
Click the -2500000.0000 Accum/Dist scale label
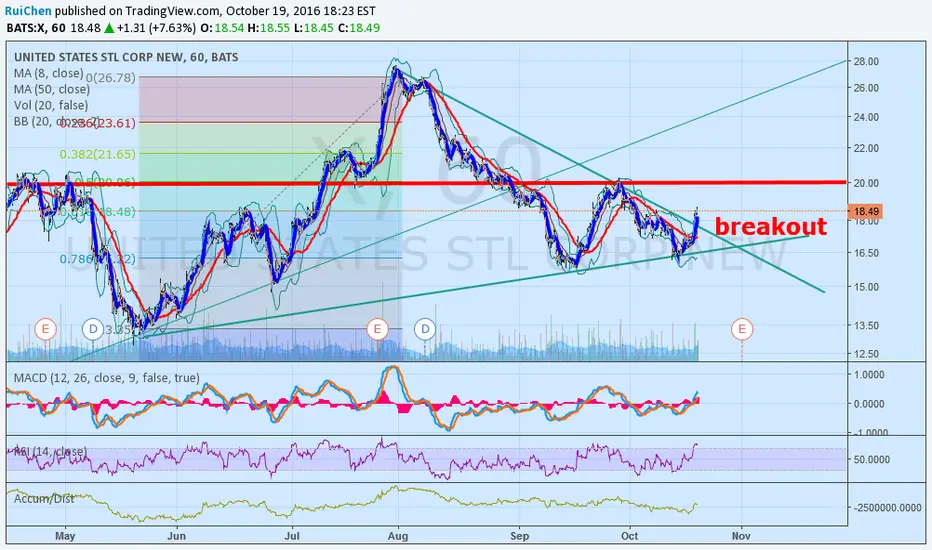887,508
